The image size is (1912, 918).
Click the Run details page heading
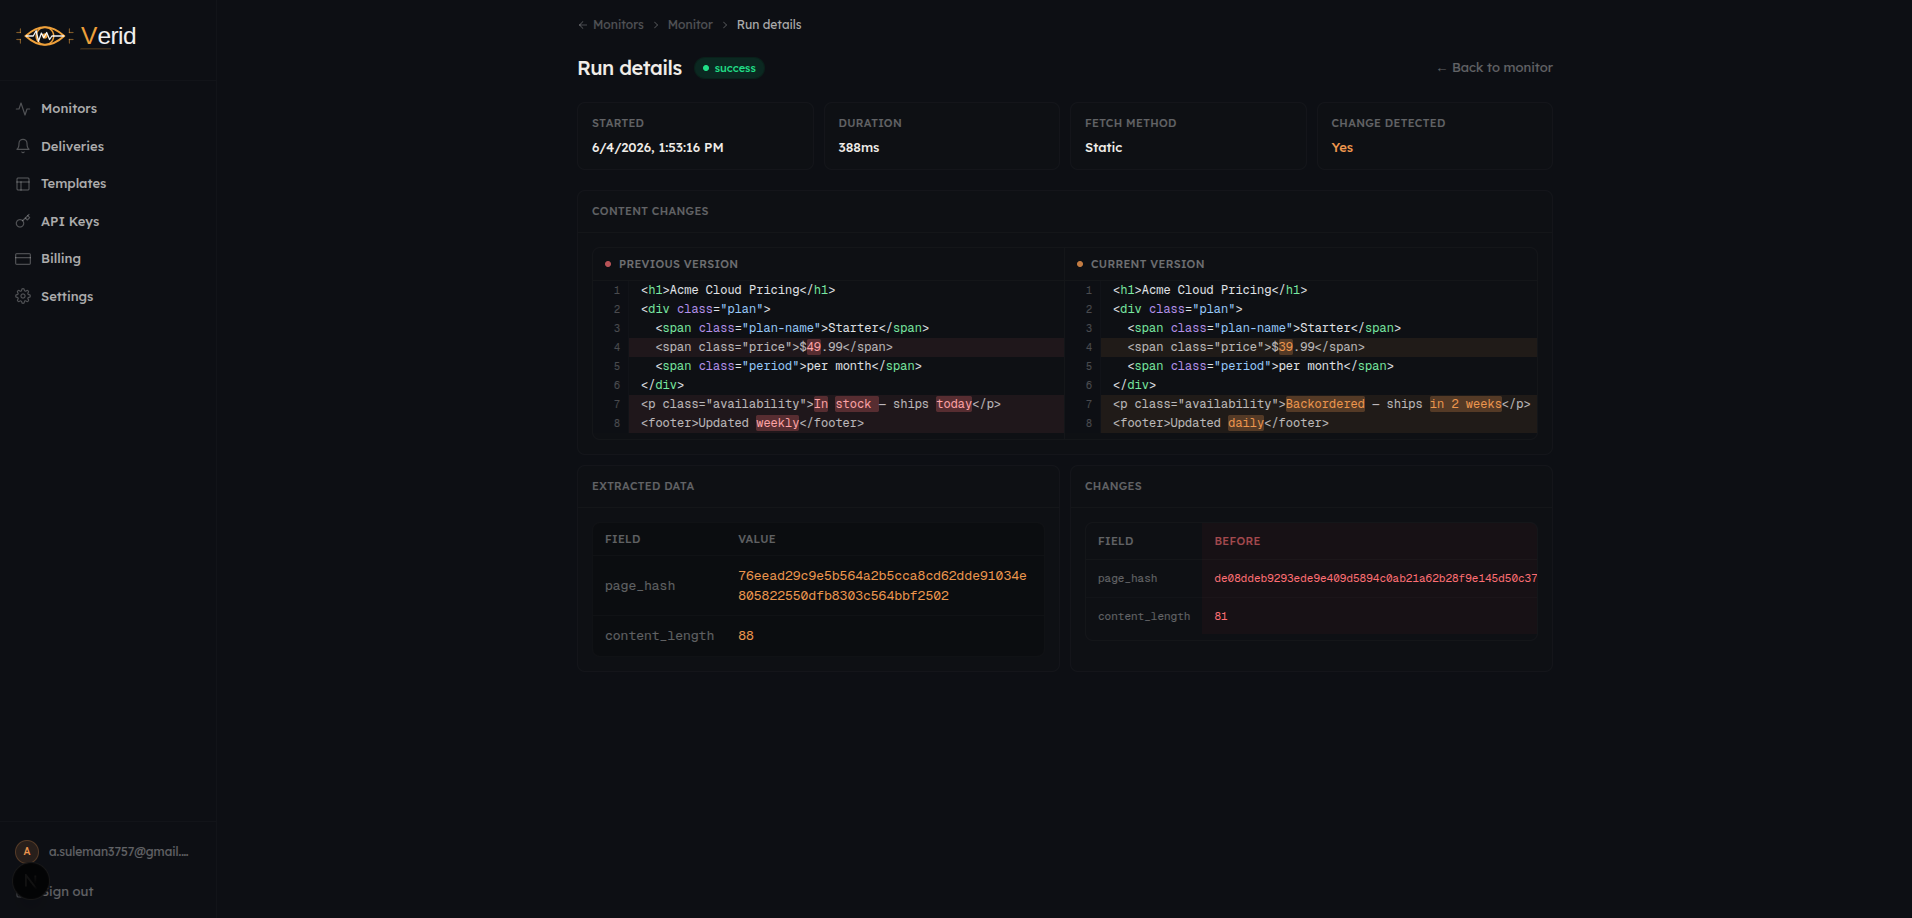(x=629, y=68)
